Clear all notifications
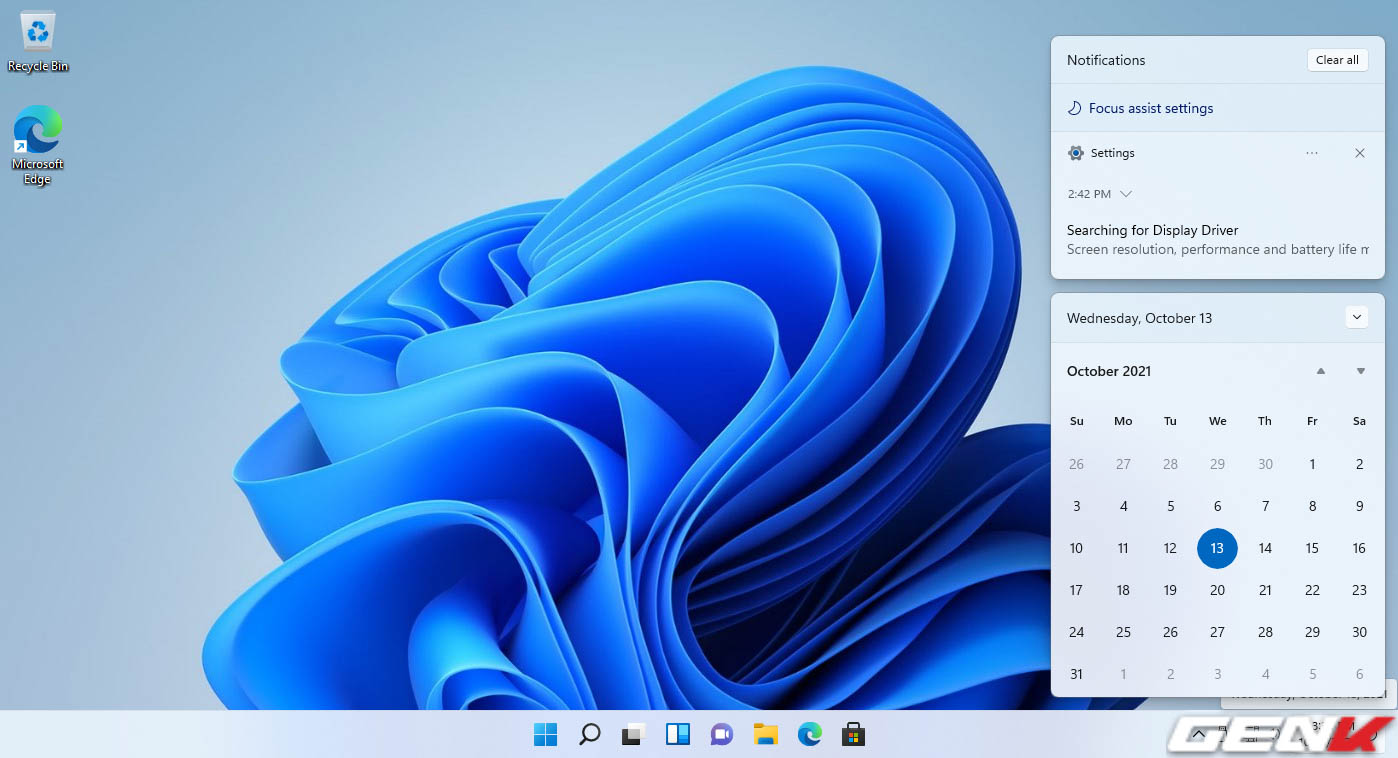The width and height of the screenshot is (1398, 758). point(1337,59)
